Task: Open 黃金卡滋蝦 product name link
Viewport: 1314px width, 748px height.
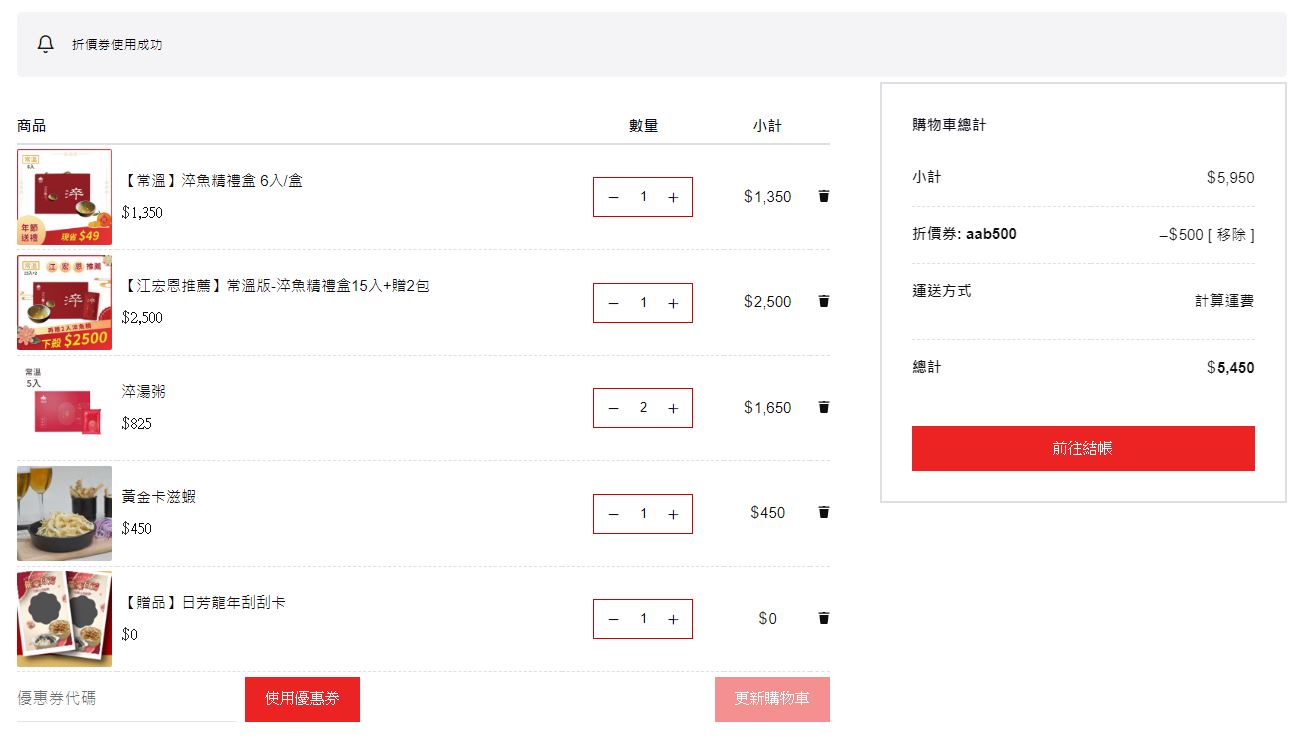Action: [159, 497]
